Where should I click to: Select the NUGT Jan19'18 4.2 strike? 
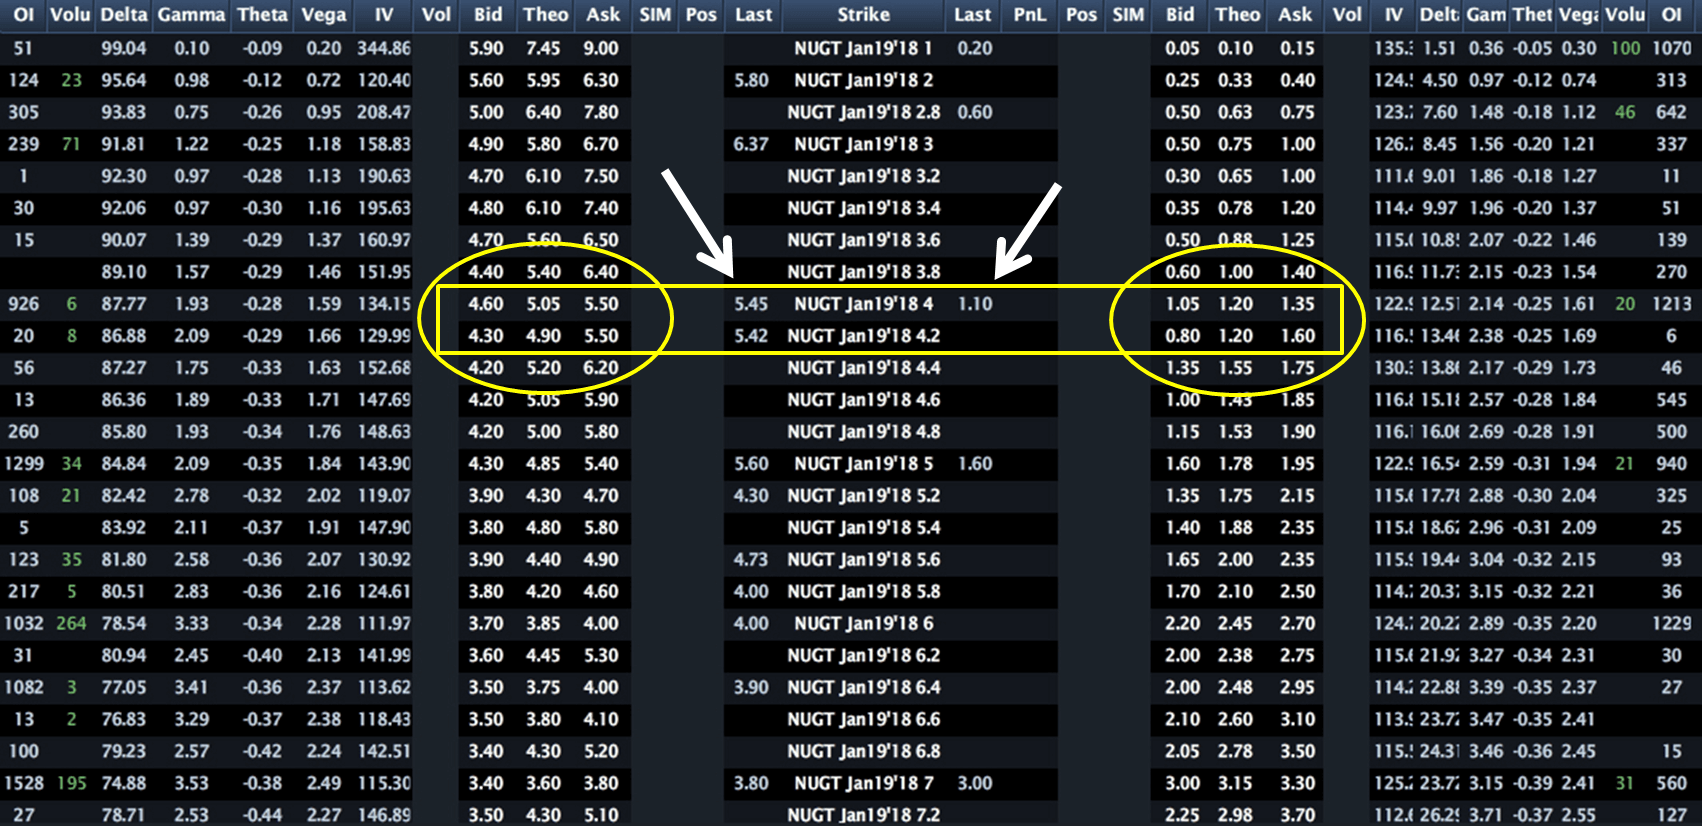[863, 336]
